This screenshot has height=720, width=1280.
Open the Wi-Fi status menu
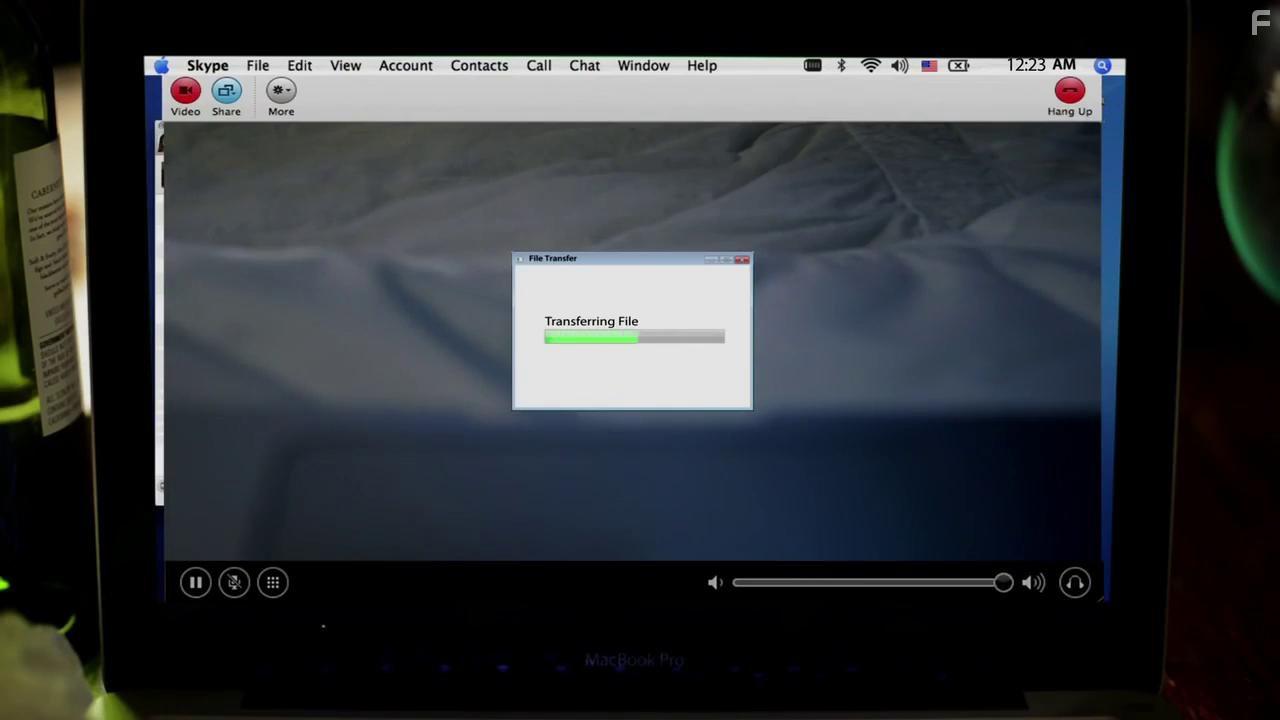coord(871,66)
